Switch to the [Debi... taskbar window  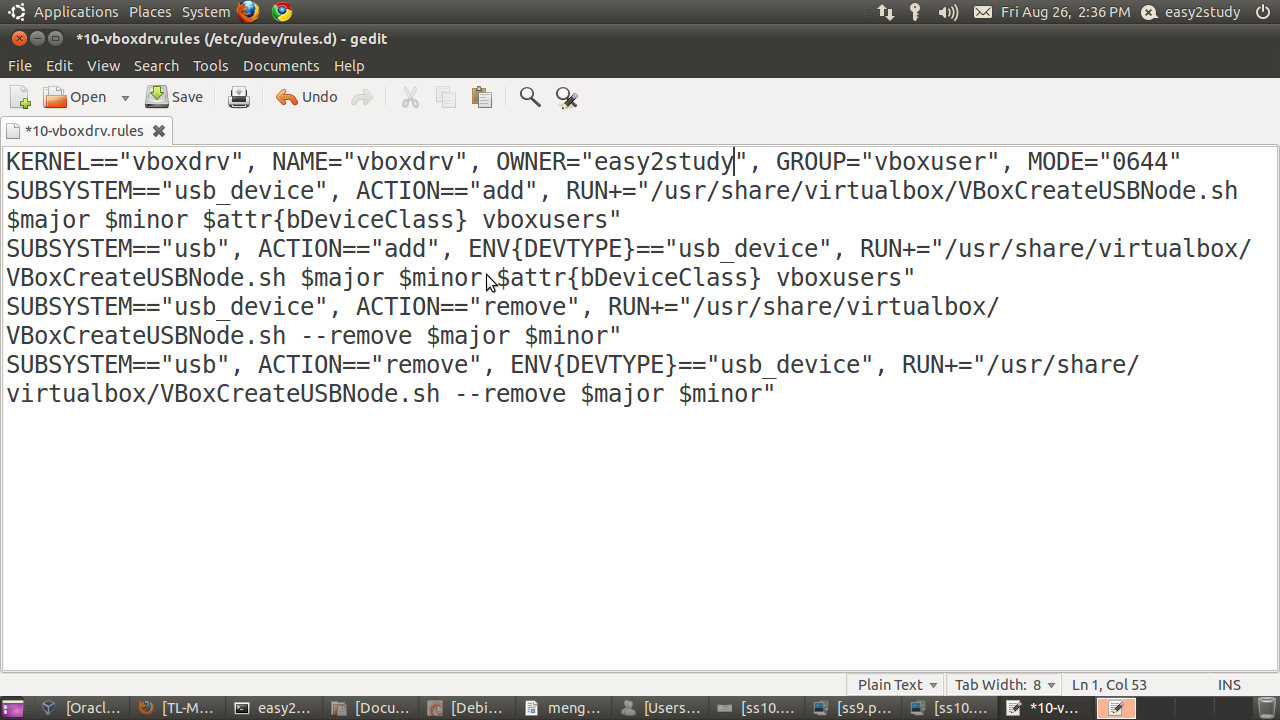tap(468, 708)
